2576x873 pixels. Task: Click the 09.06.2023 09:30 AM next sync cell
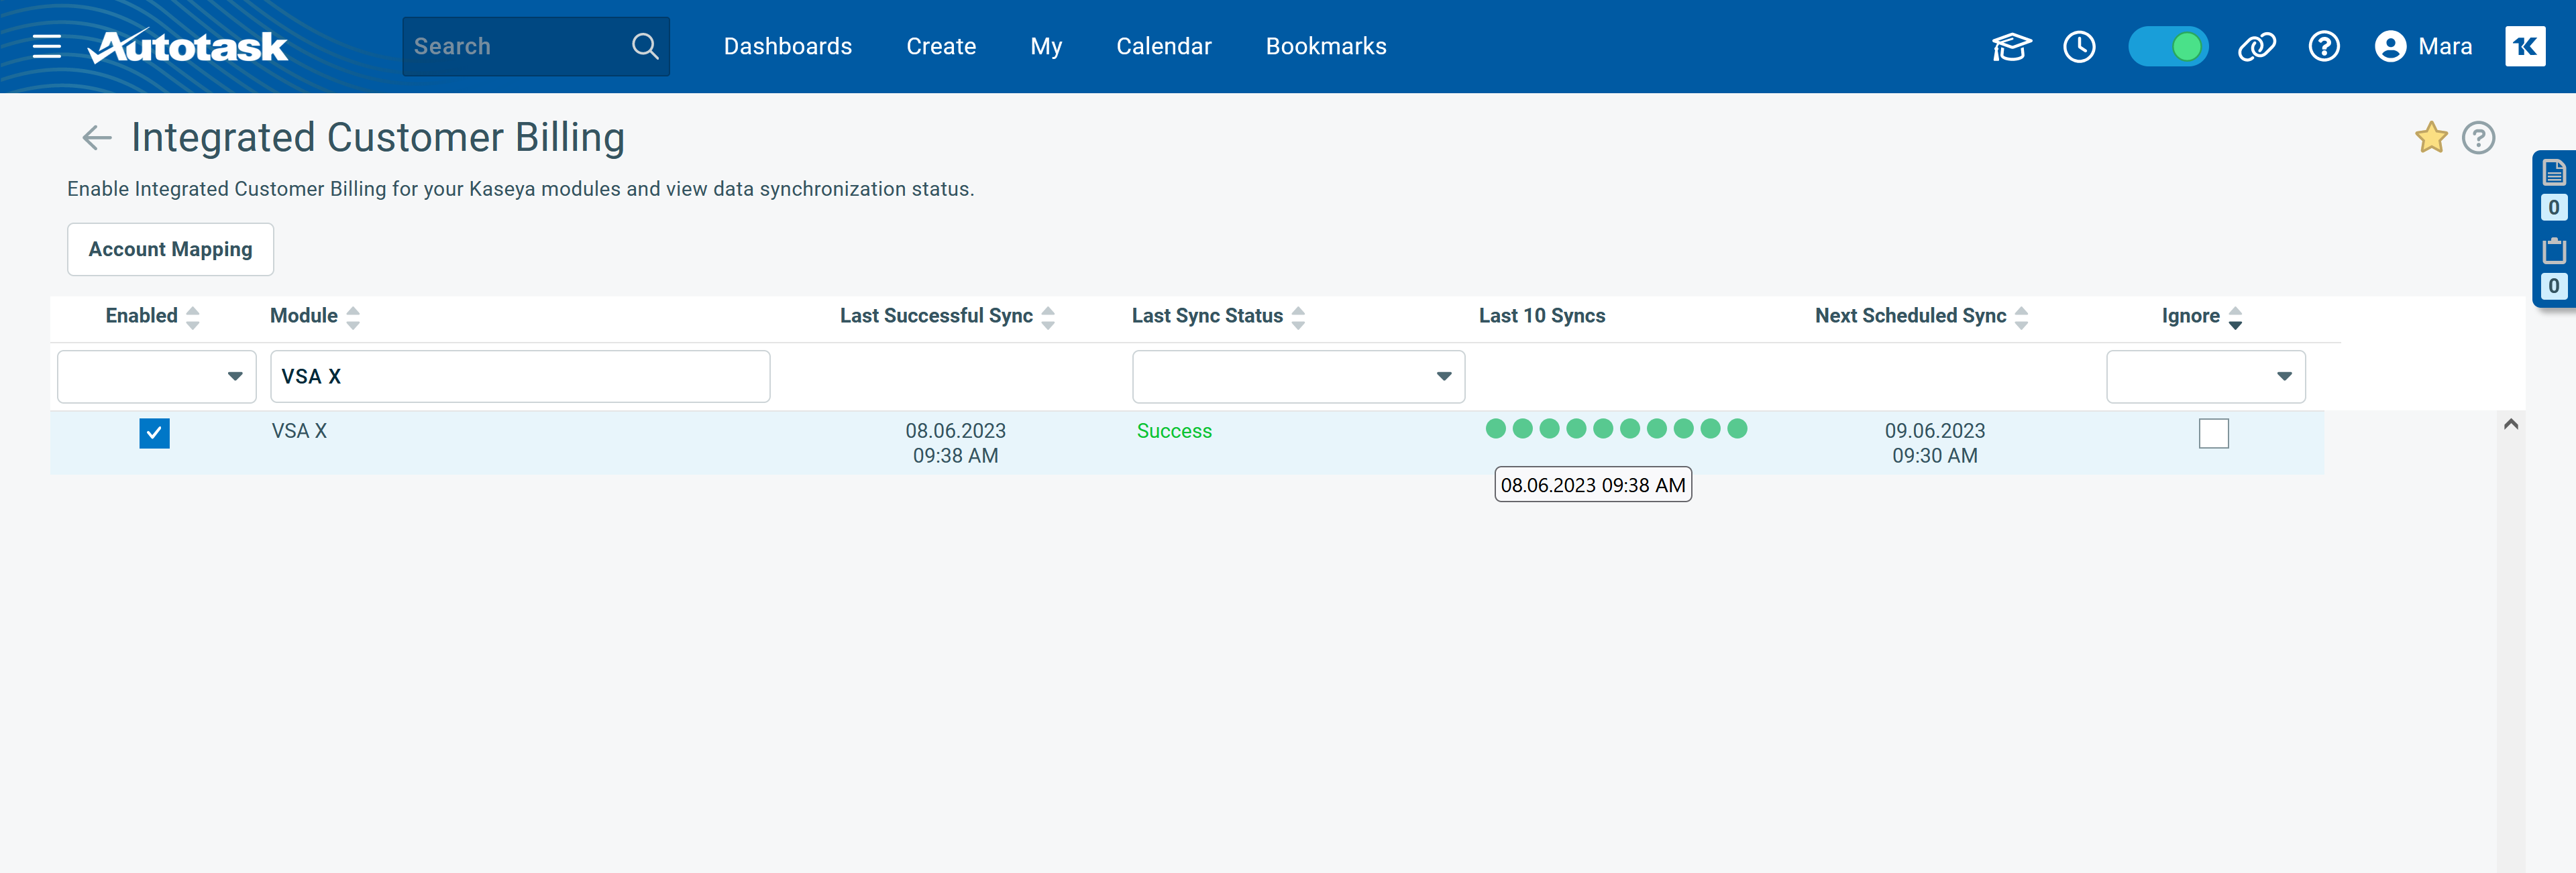[1934, 443]
